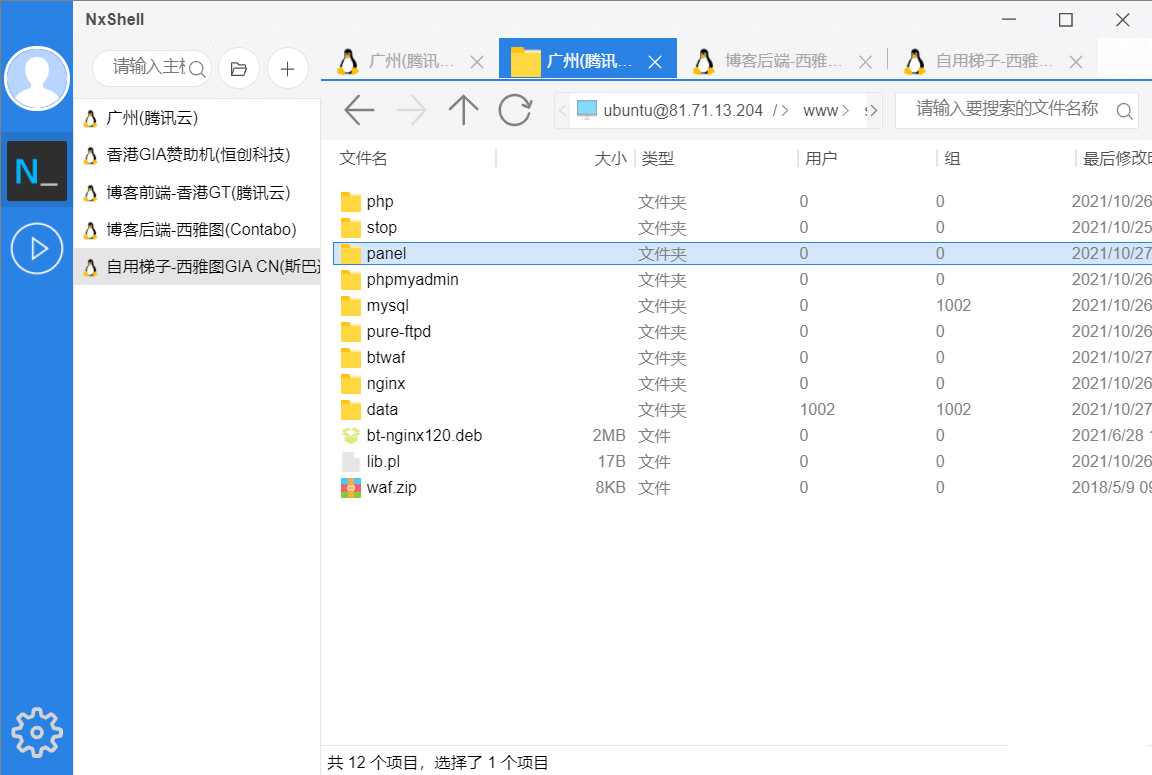Image resolution: width=1152 pixels, height=775 pixels.
Task: Select file bt-nginx120.deb
Action: [424, 436]
